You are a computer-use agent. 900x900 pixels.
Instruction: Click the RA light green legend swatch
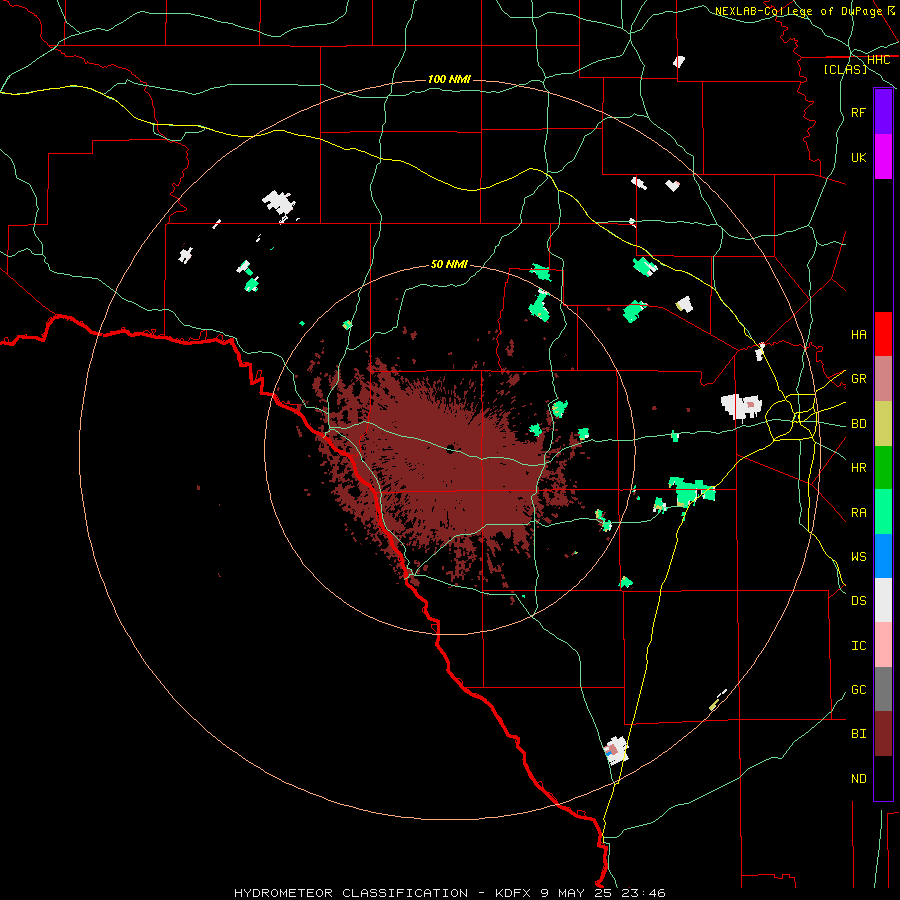[x=883, y=512]
